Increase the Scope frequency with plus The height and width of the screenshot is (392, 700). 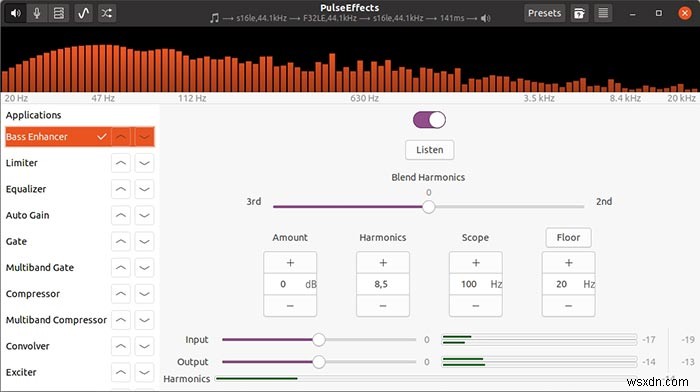476,263
